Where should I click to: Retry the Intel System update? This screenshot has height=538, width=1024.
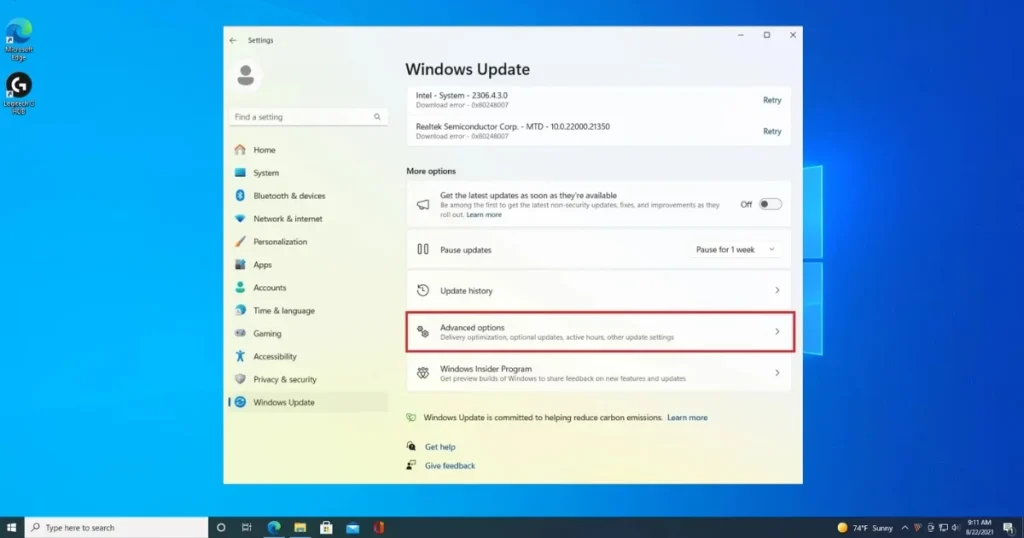(772, 100)
